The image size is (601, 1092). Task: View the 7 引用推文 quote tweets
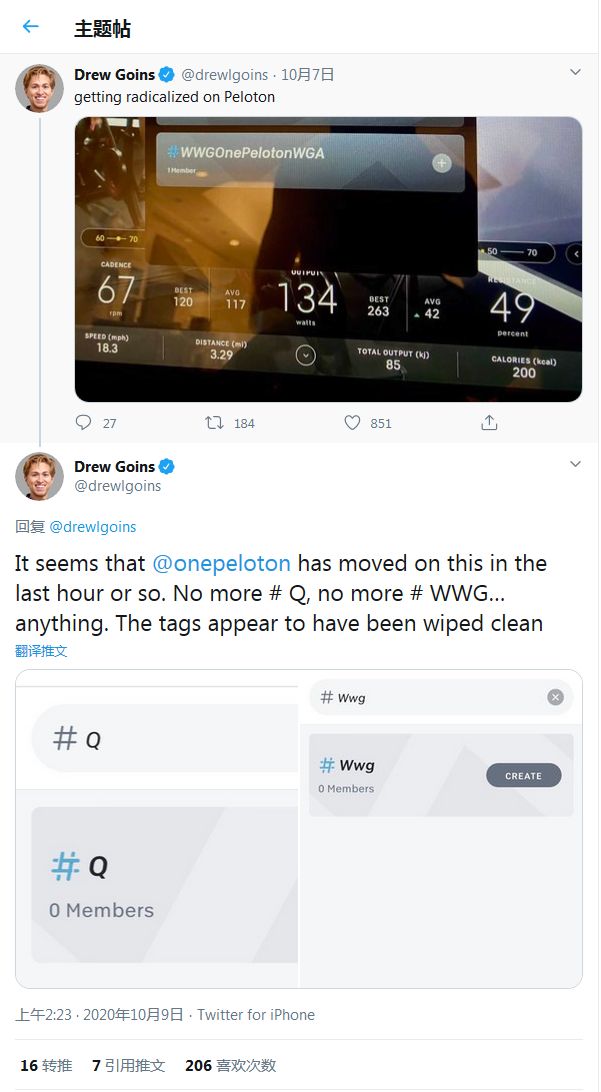click(x=128, y=1066)
